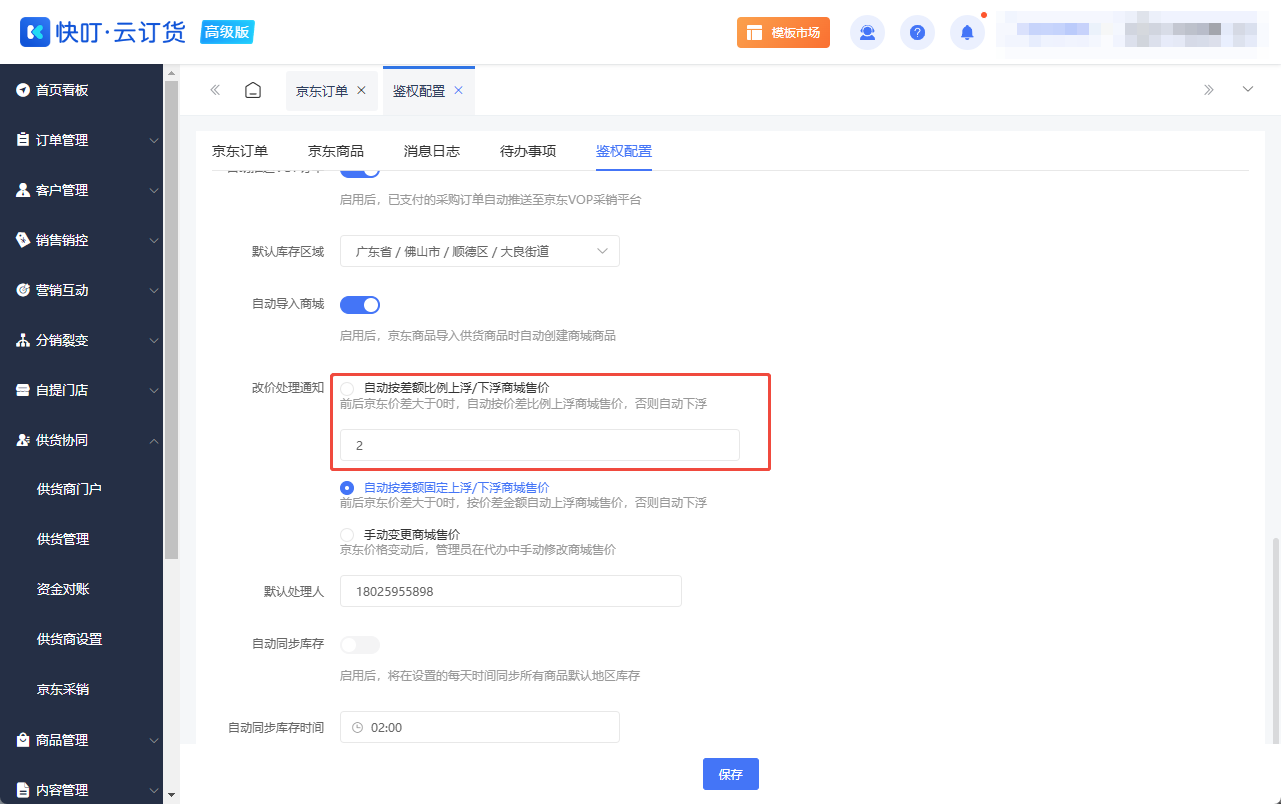
Task: Switch to the 京东订单 sub-tab
Action: (x=240, y=151)
